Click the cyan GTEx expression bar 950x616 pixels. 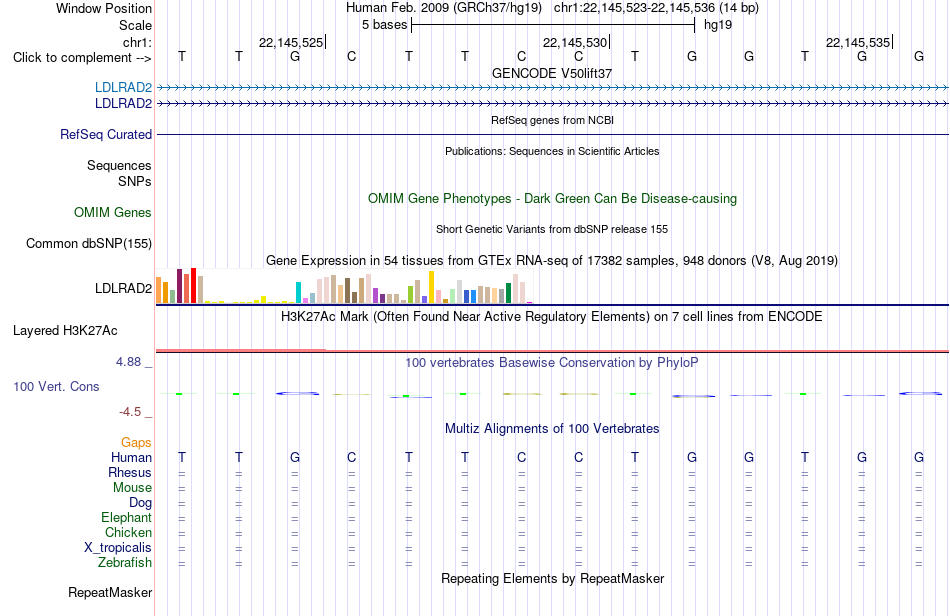(x=298, y=293)
